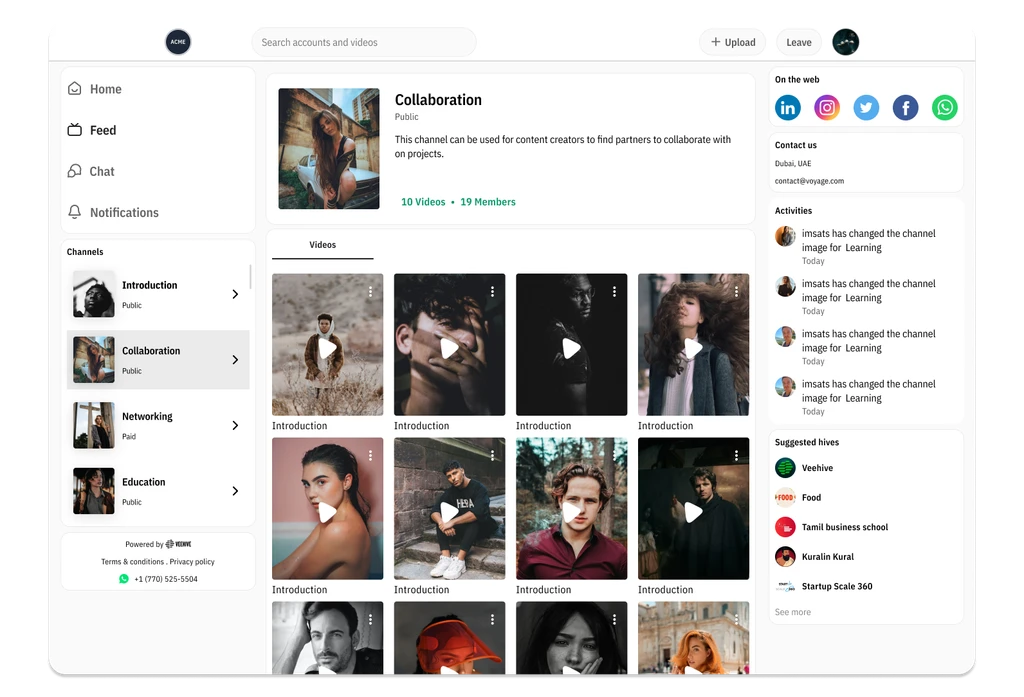The width and height of the screenshot is (1024, 697).
Task: Click the Leave button
Action: (798, 42)
